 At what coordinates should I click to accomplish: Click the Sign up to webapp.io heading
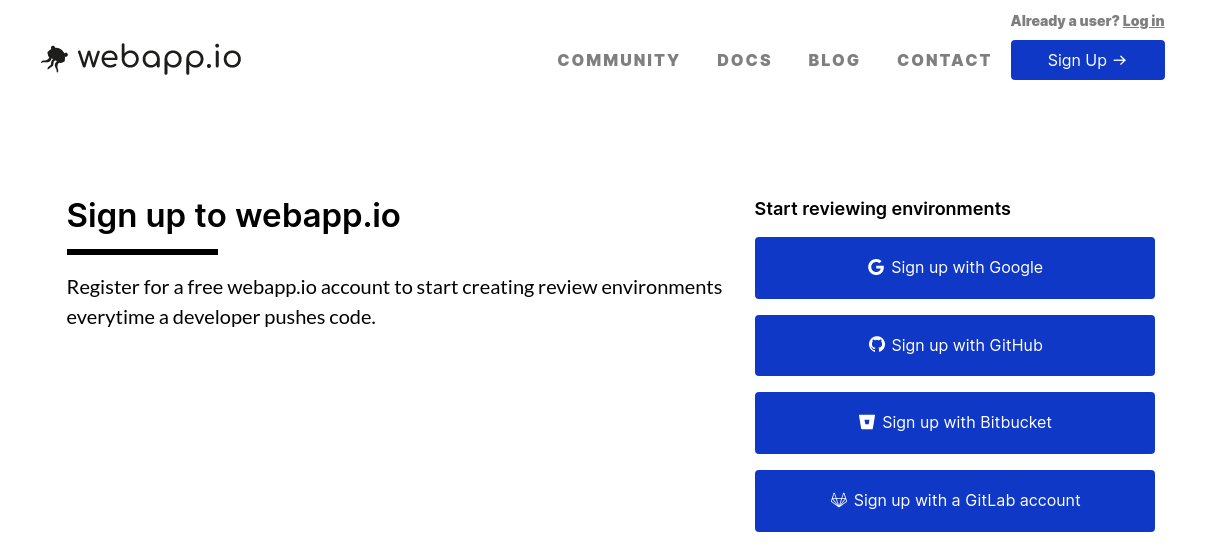pyautogui.click(x=233, y=215)
